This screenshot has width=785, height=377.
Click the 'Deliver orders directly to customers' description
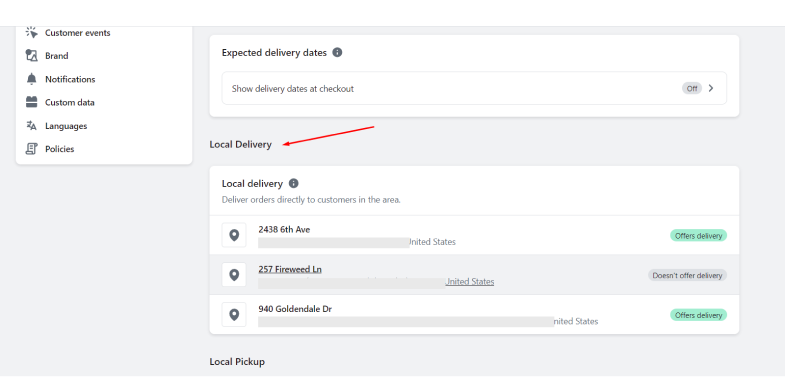tap(311, 200)
